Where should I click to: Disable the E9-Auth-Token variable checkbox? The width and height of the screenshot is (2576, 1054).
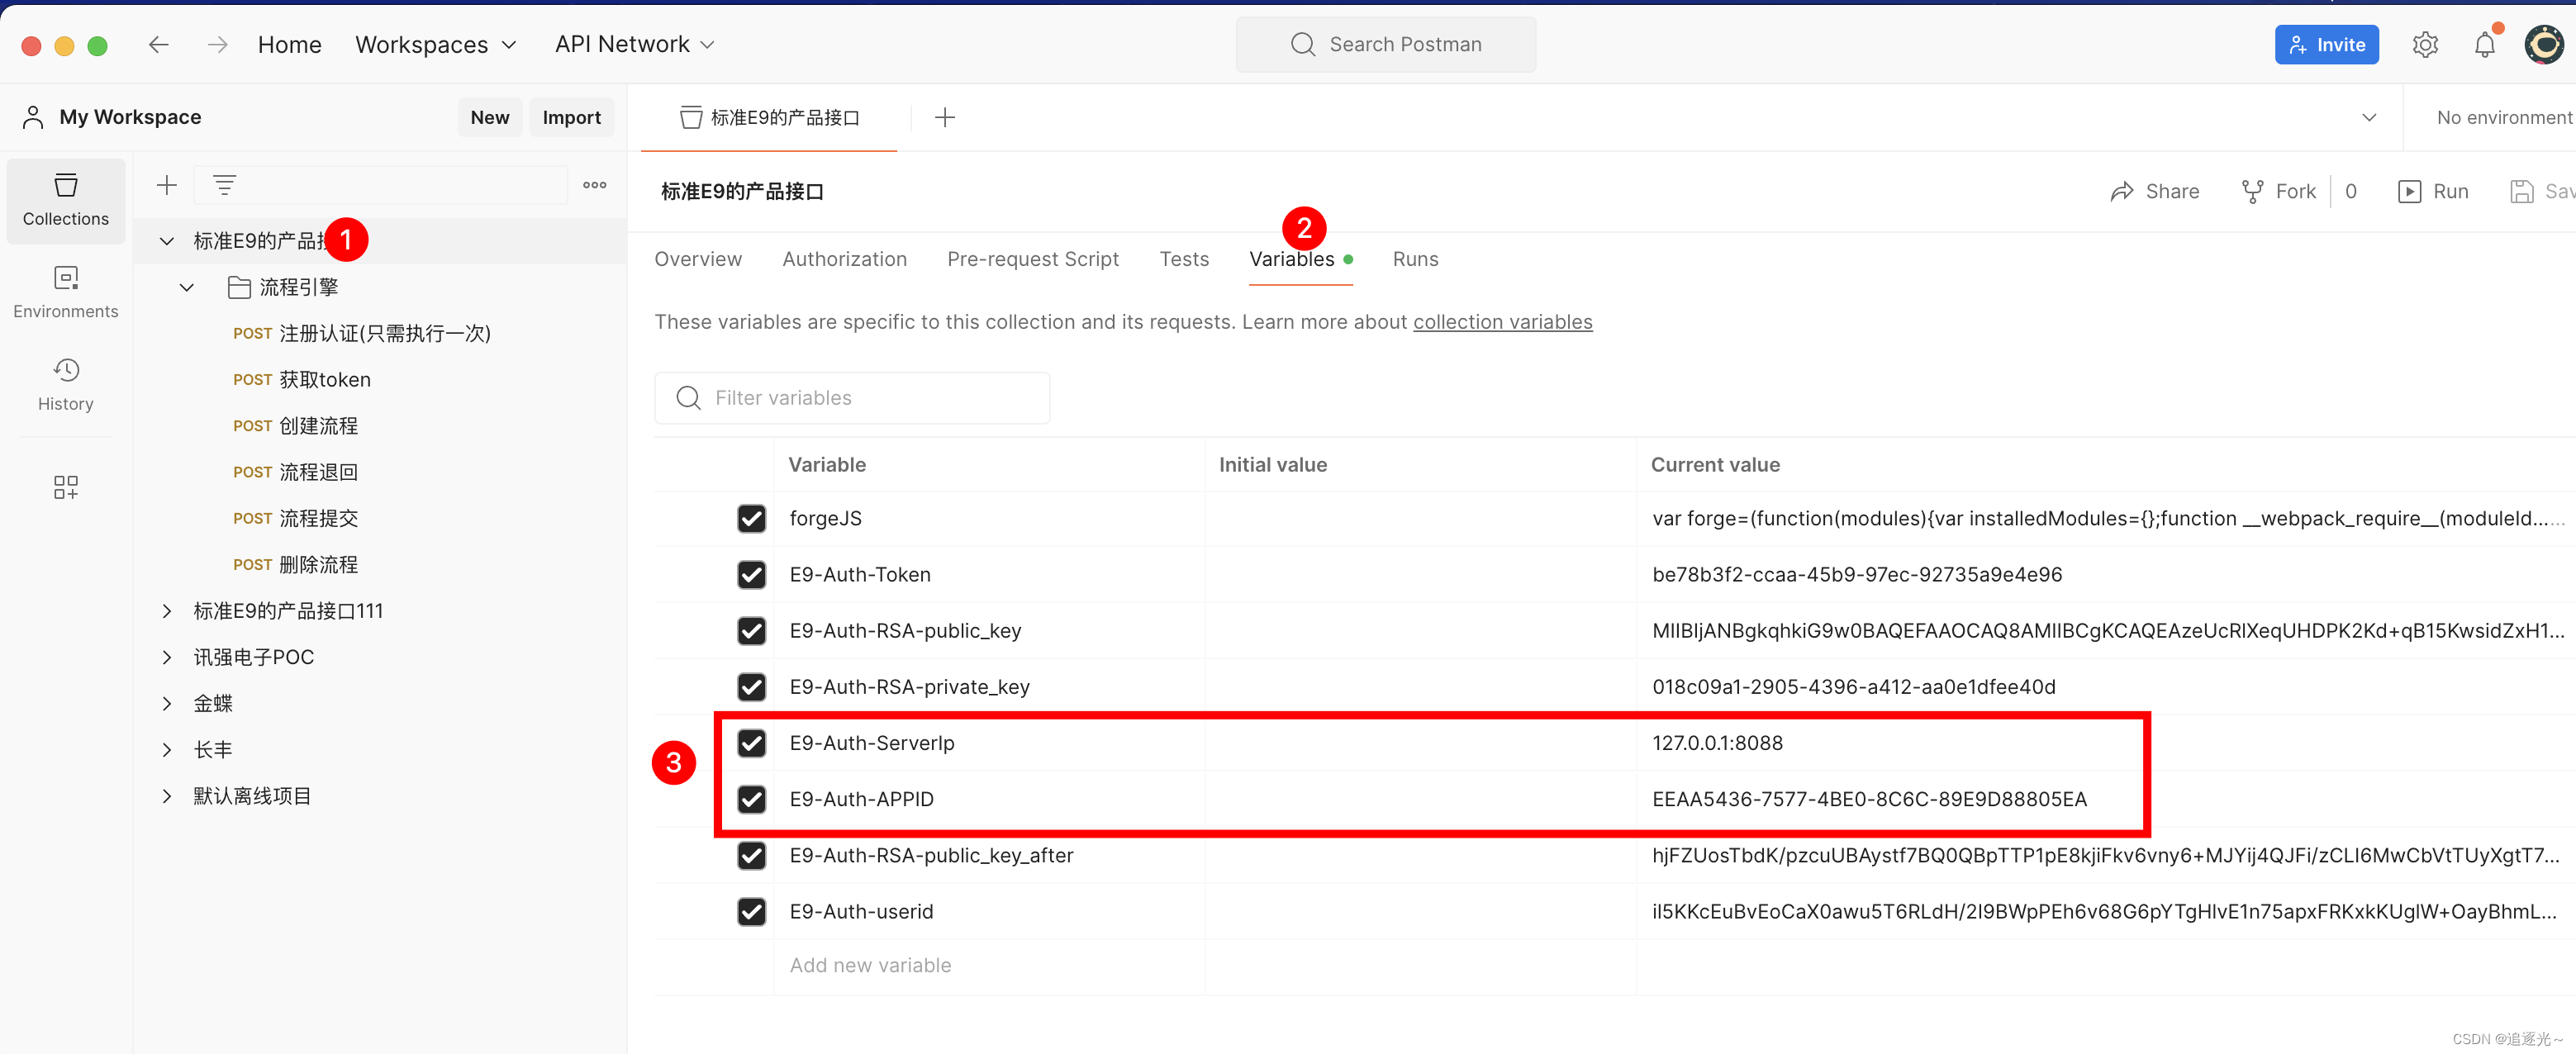[x=751, y=574]
